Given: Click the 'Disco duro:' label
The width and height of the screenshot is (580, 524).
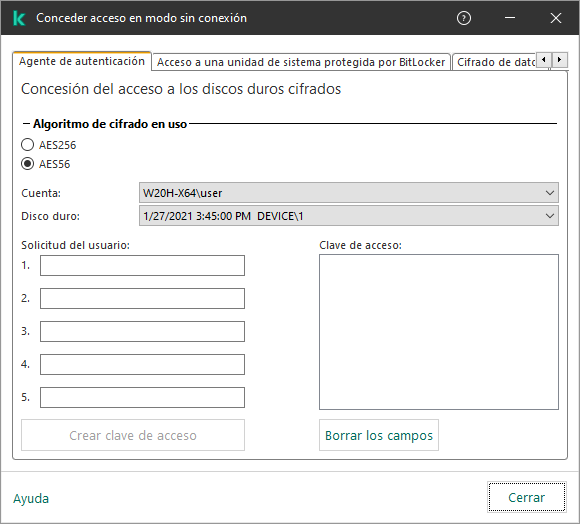Looking at the screenshot, I should pos(51,216).
